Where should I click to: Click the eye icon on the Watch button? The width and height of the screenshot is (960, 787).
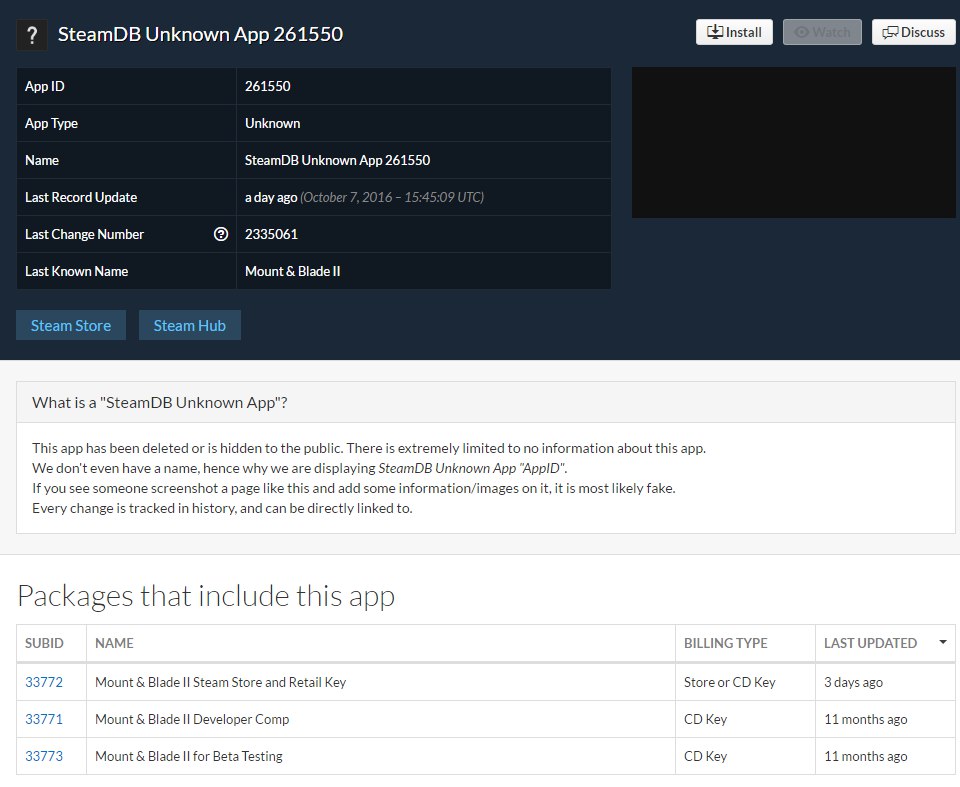[803, 31]
